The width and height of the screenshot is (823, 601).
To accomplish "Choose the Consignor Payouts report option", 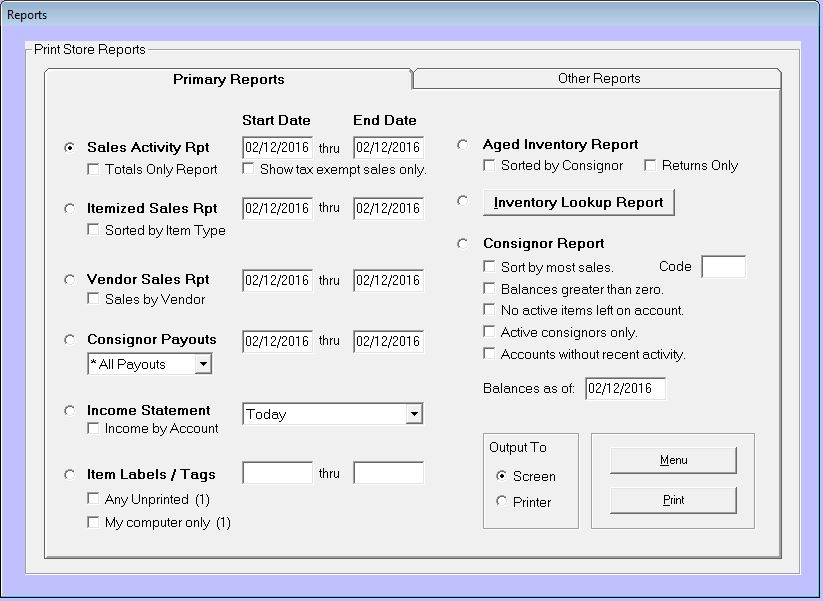I will coord(69,340).
